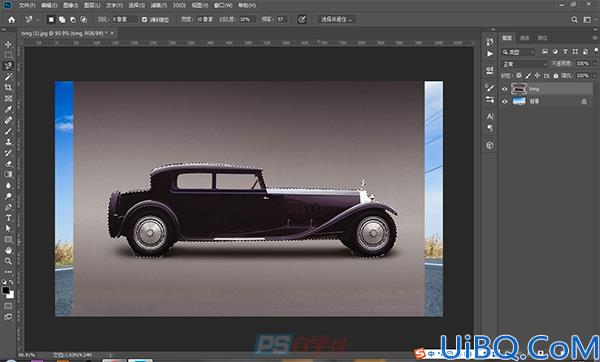Viewport: 600px width, 362px height.
Task: Select the Healing Brush tool
Action: tap(8, 120)
